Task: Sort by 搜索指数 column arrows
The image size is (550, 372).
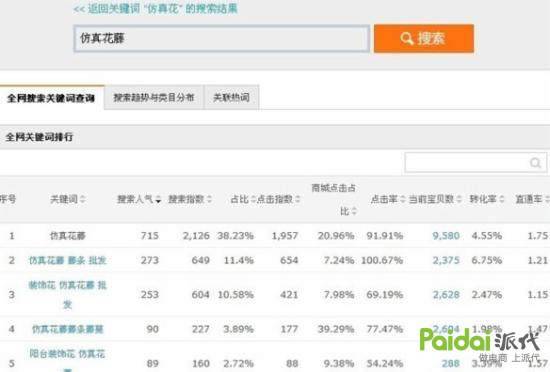Action: tap(209, 199)
